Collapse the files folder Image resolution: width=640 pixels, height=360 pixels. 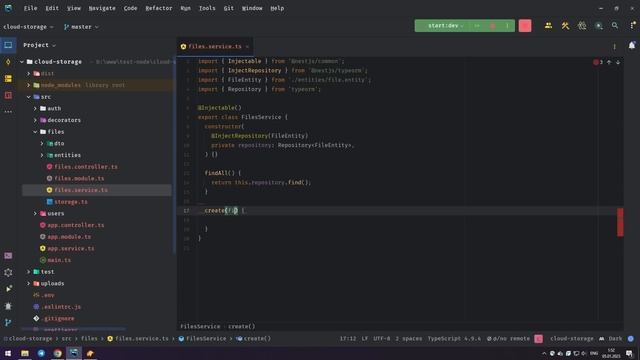pyautogui.click(x=35, y=132)
